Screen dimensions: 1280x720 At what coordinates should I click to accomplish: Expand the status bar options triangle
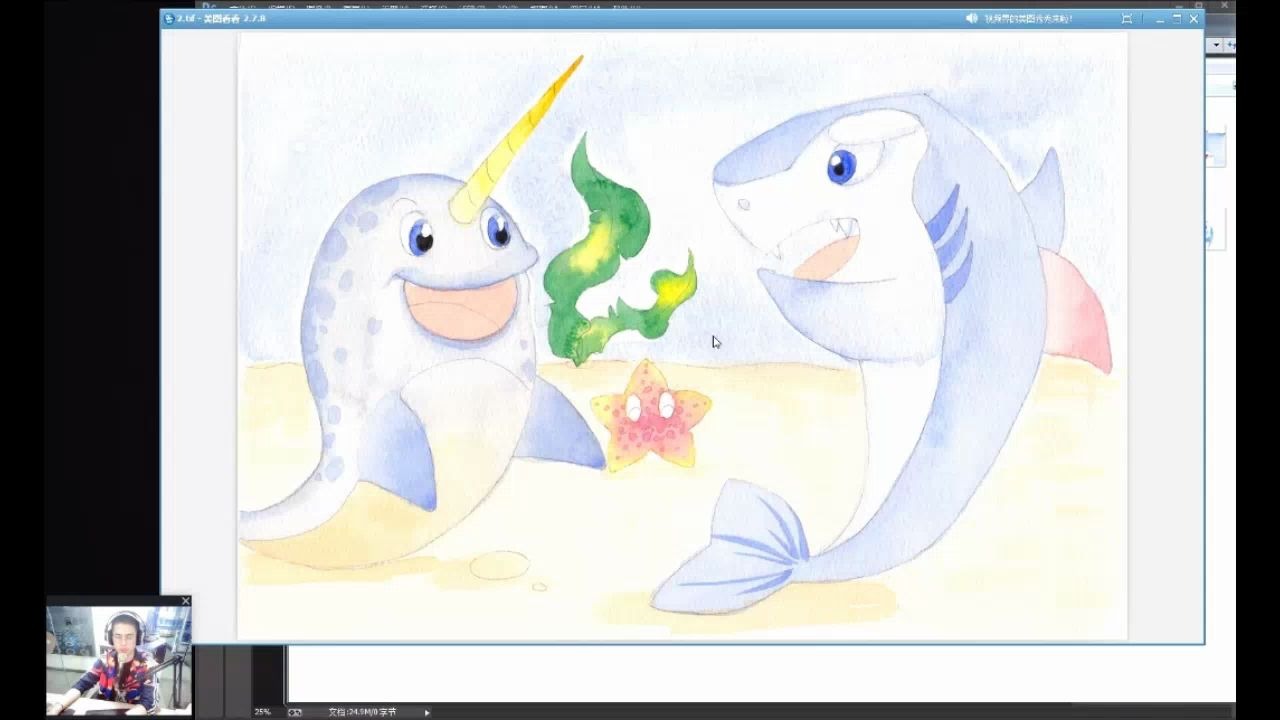click(x=428, y=711)
